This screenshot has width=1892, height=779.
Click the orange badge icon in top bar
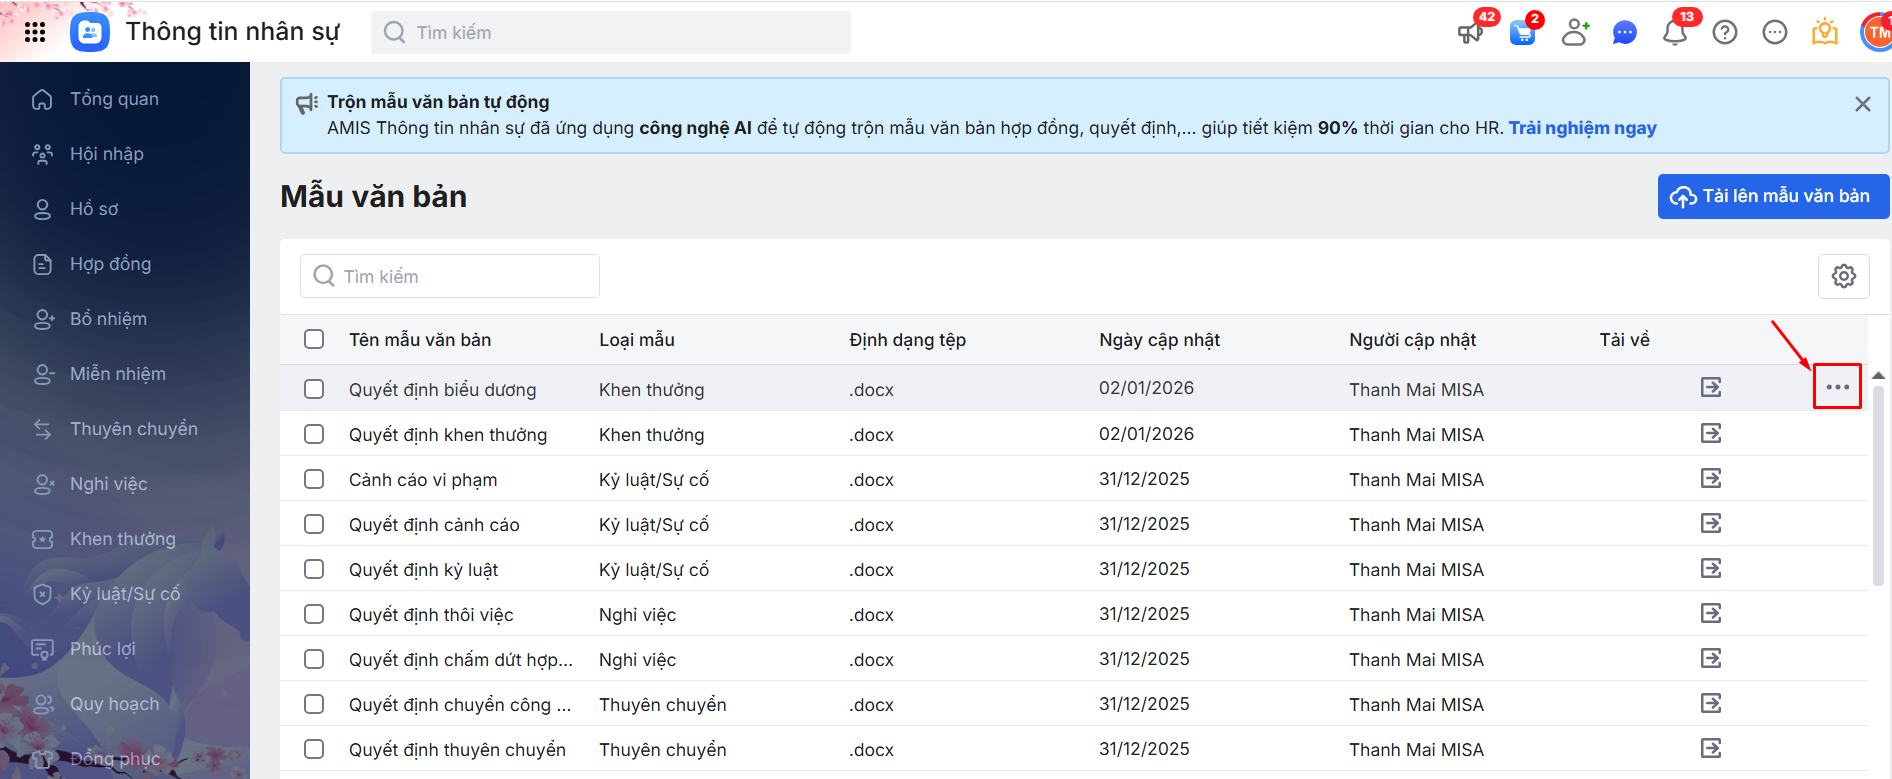pos(1825,33)
